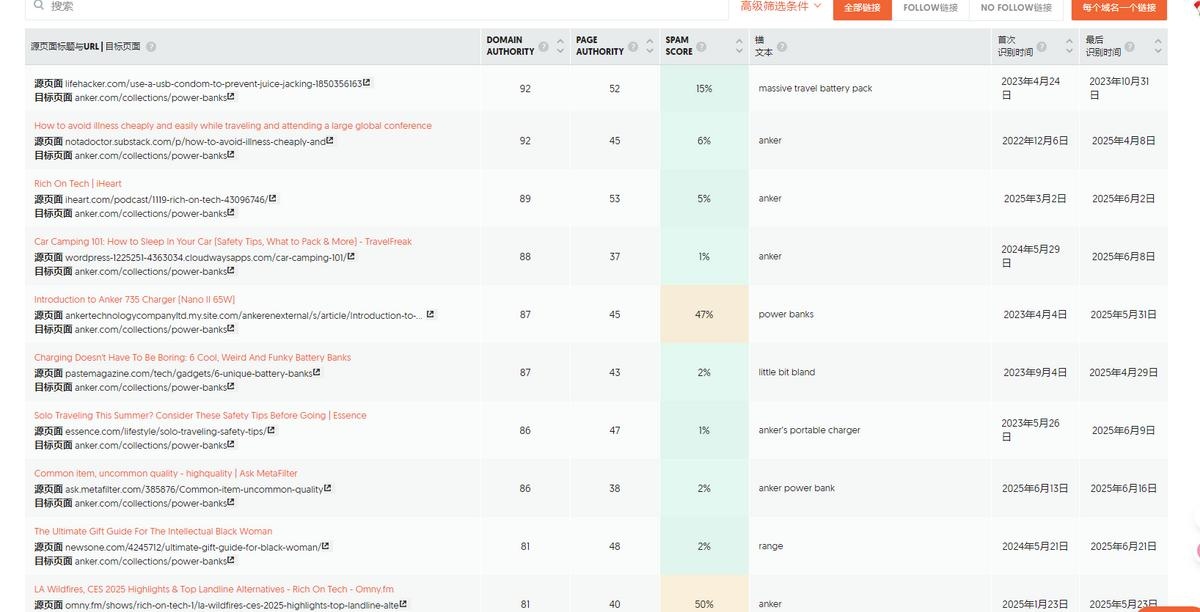Toggle sort arrows for Domain Authority column
The width and height of the screenshot is (1200, 612).
click(x=559, y=46)
